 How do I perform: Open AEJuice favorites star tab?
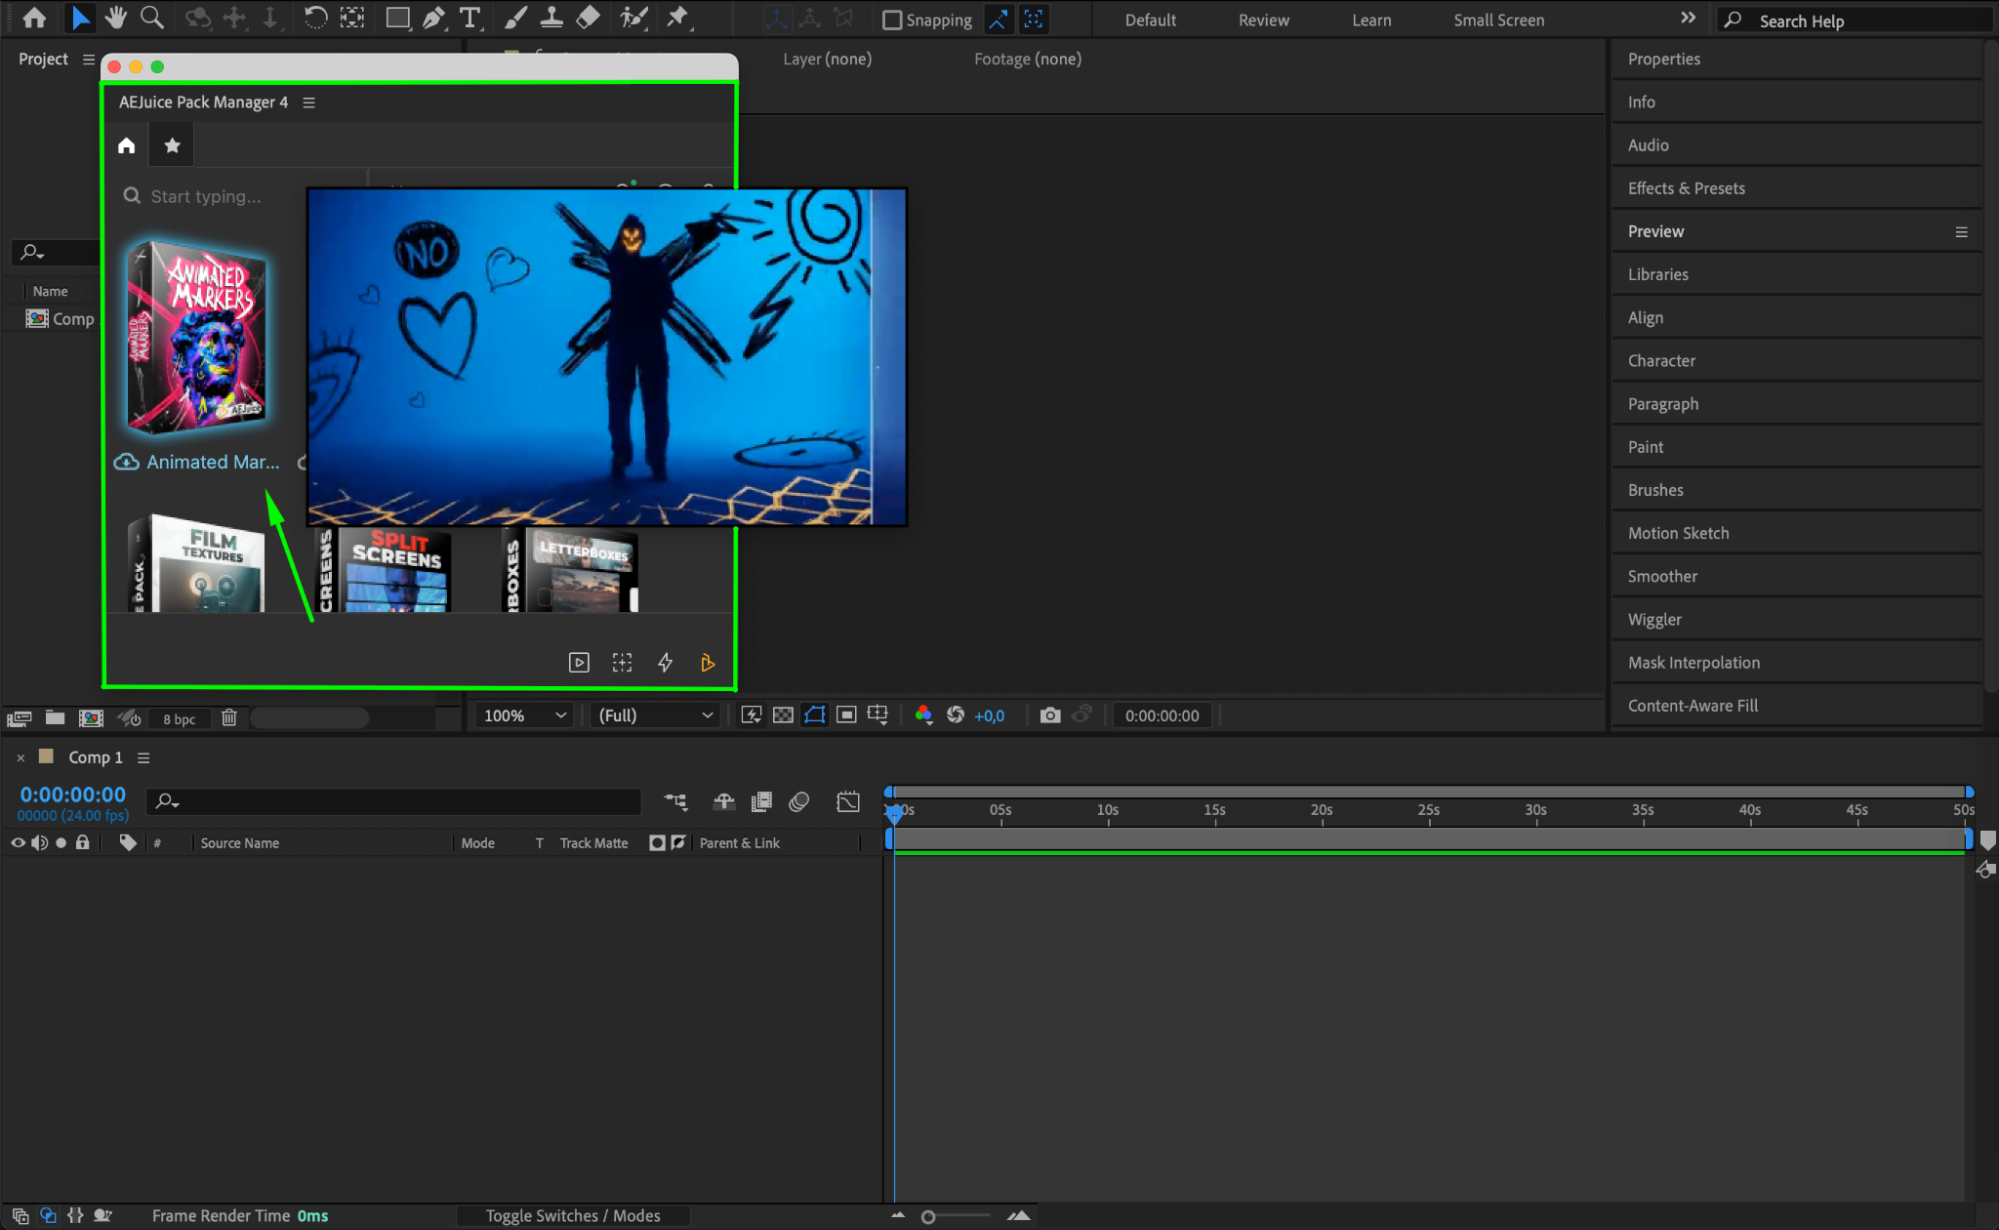point(172,146)
